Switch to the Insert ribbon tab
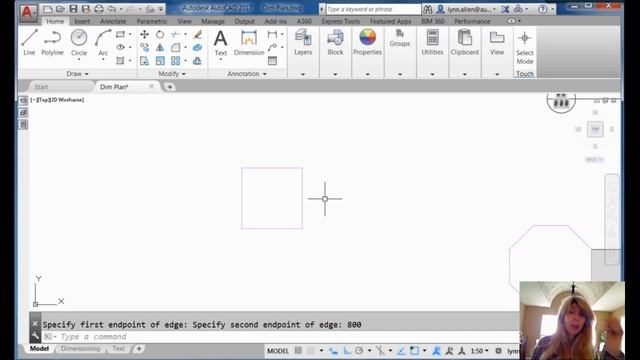Viewport: 640px width, 360px height. (x=82, y=21)
